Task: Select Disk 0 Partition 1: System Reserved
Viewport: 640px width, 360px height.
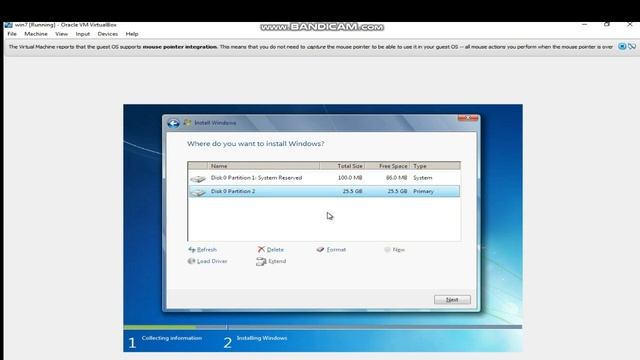Action: tap(324, 178)
